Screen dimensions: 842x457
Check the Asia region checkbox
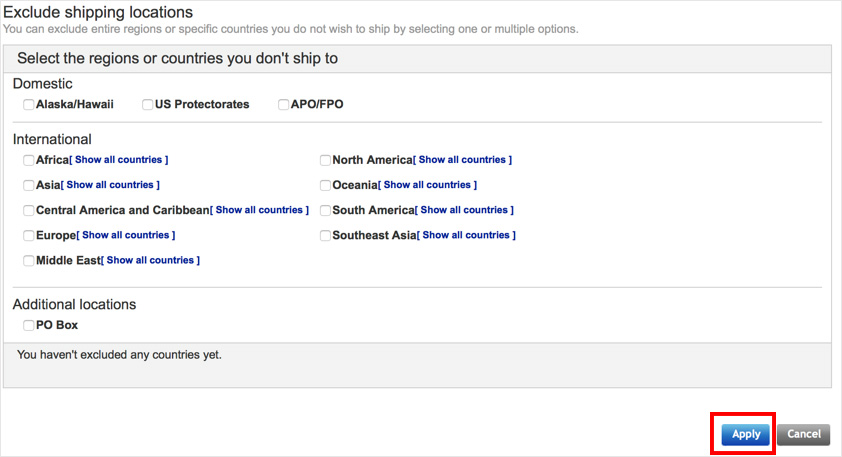[x=28, y=185]
